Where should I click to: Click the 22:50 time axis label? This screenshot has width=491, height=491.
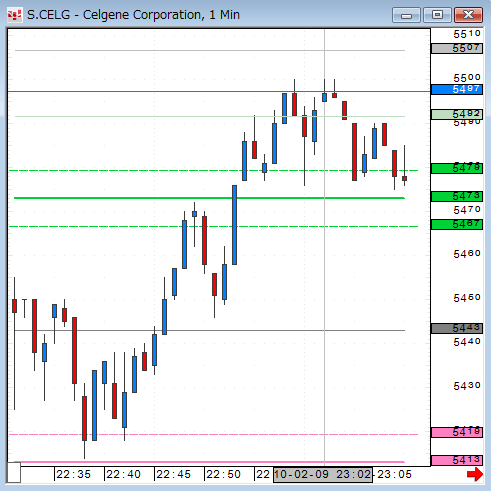pos(223,474)
